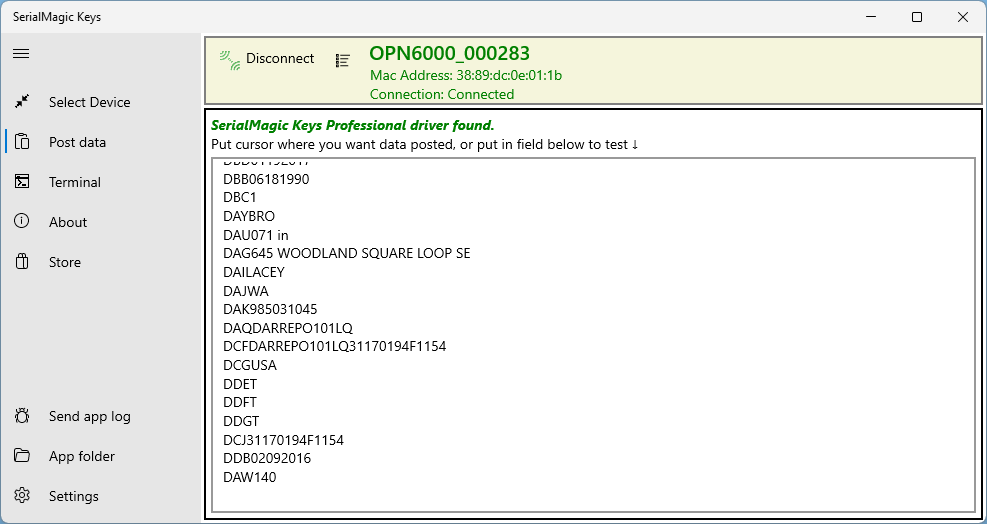Open the device details list icon
The width and height of the screenshot is (987, 524).
point(342,60)
